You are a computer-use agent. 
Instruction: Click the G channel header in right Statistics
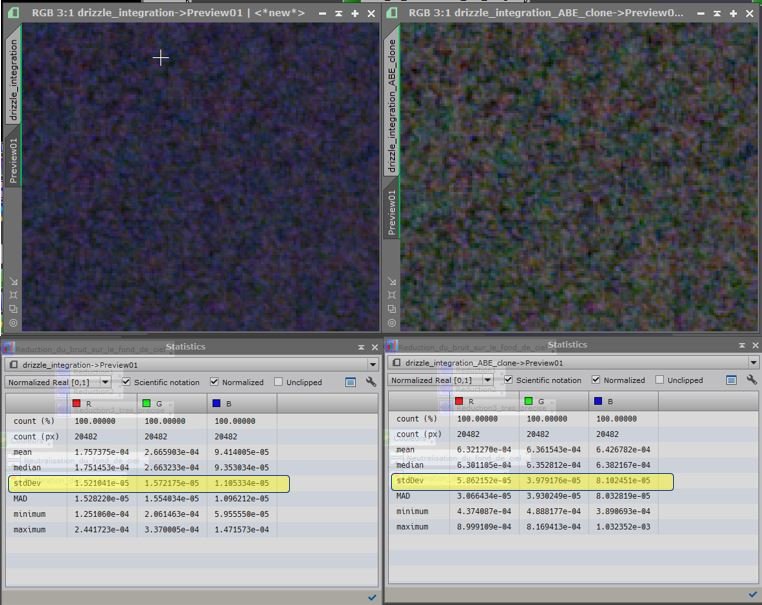point(554,401)
